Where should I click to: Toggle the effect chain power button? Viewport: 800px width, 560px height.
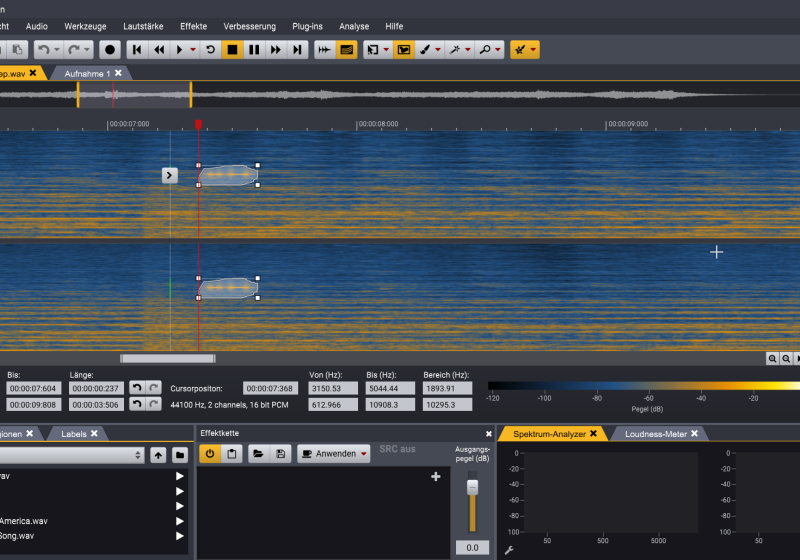click(210, 453)
